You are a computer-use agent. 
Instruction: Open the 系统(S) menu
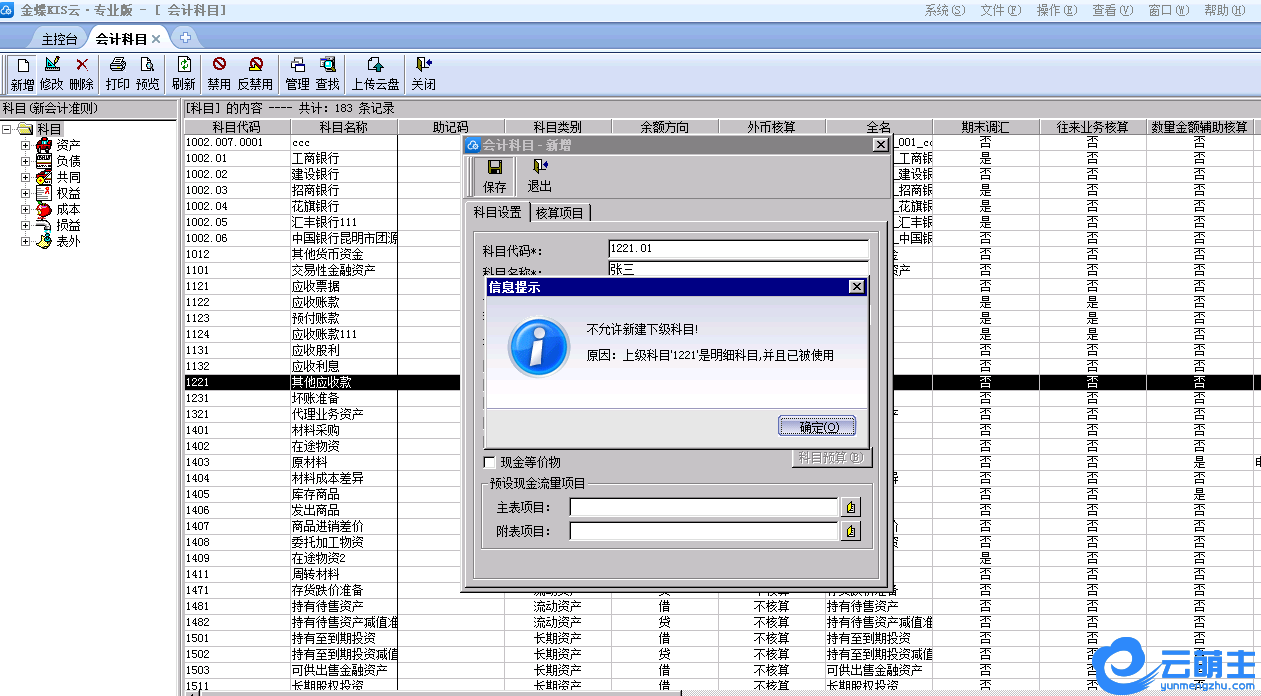point(944,10)
